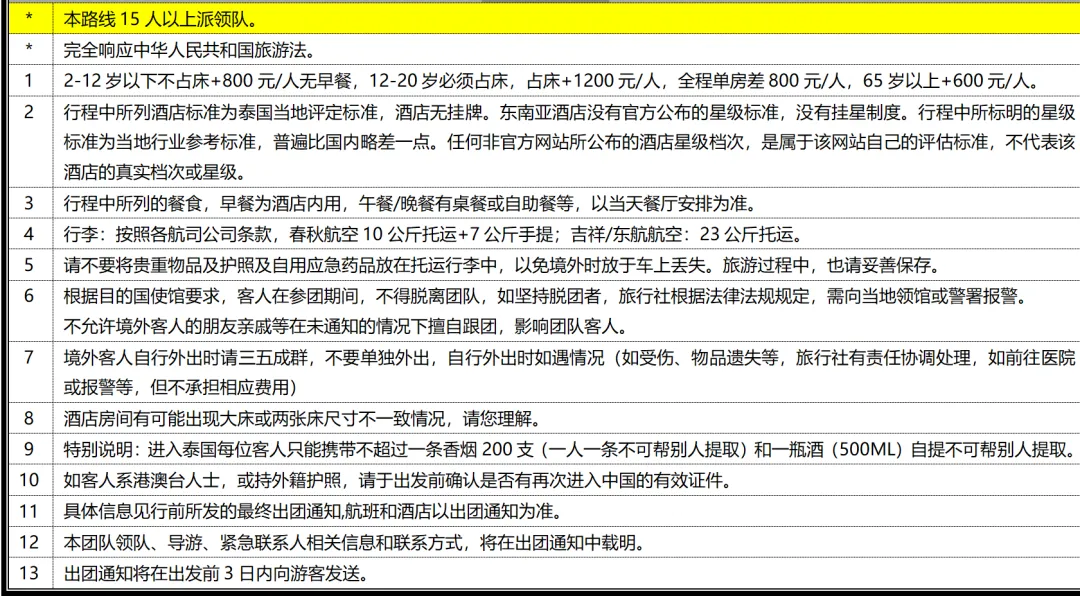This screenshot has width=1080, height=596.
Task: Click row number 3 cell
Action: (30, 203)
